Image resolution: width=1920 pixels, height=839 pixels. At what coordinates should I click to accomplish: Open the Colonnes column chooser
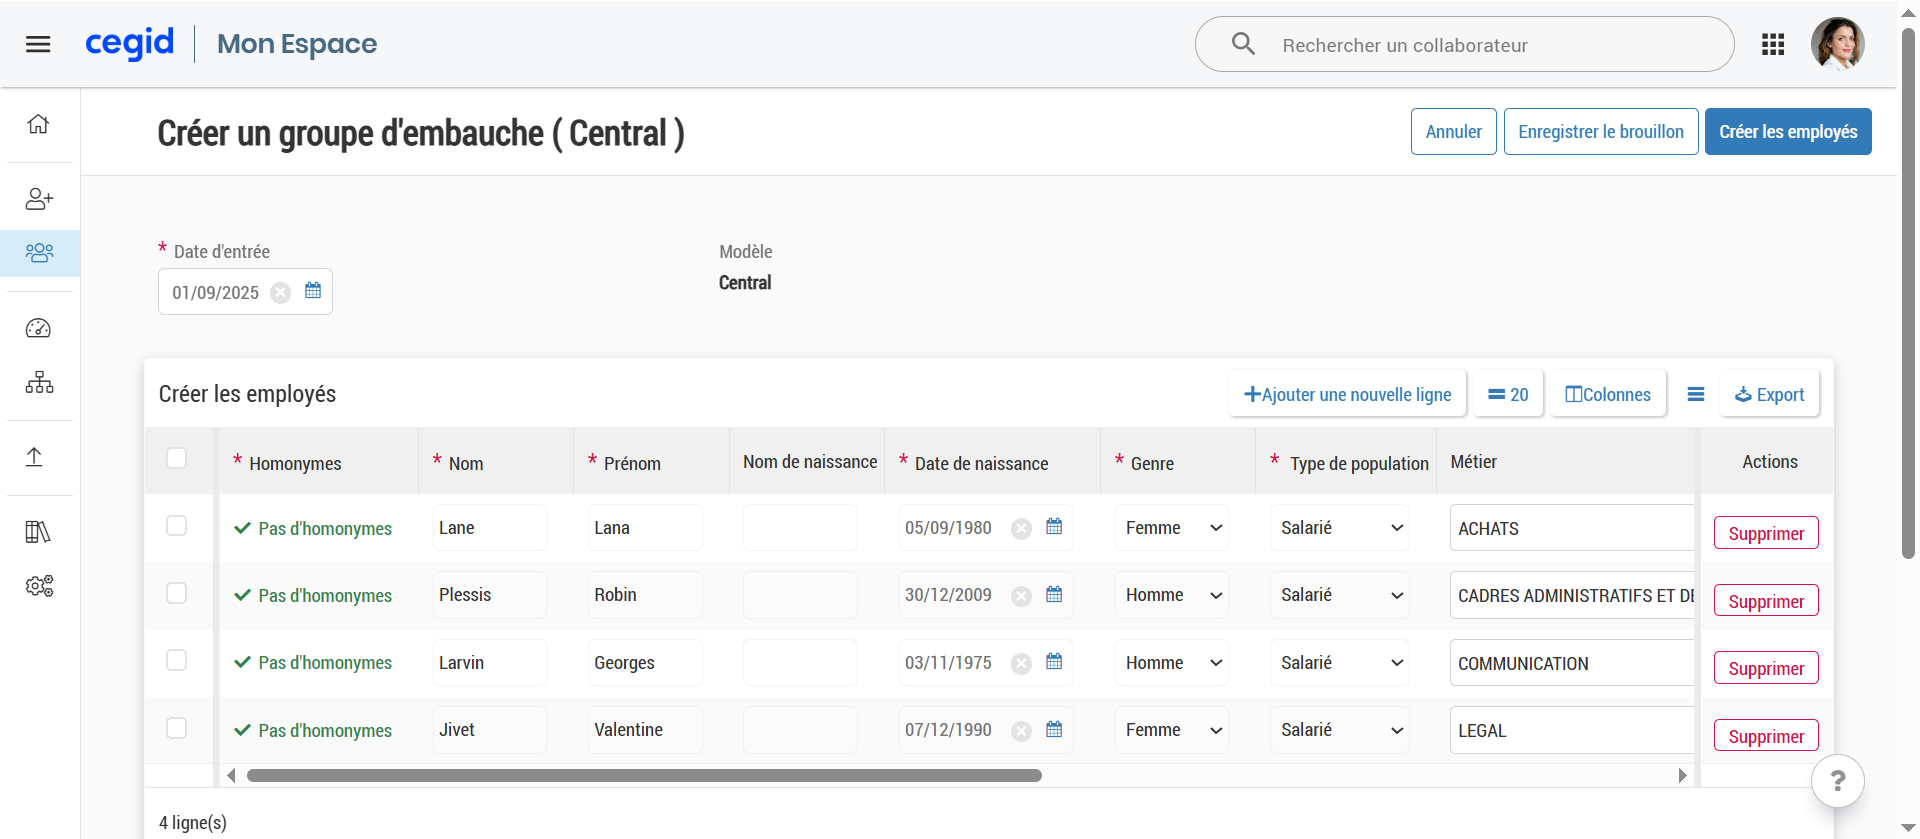point(1607,394)
